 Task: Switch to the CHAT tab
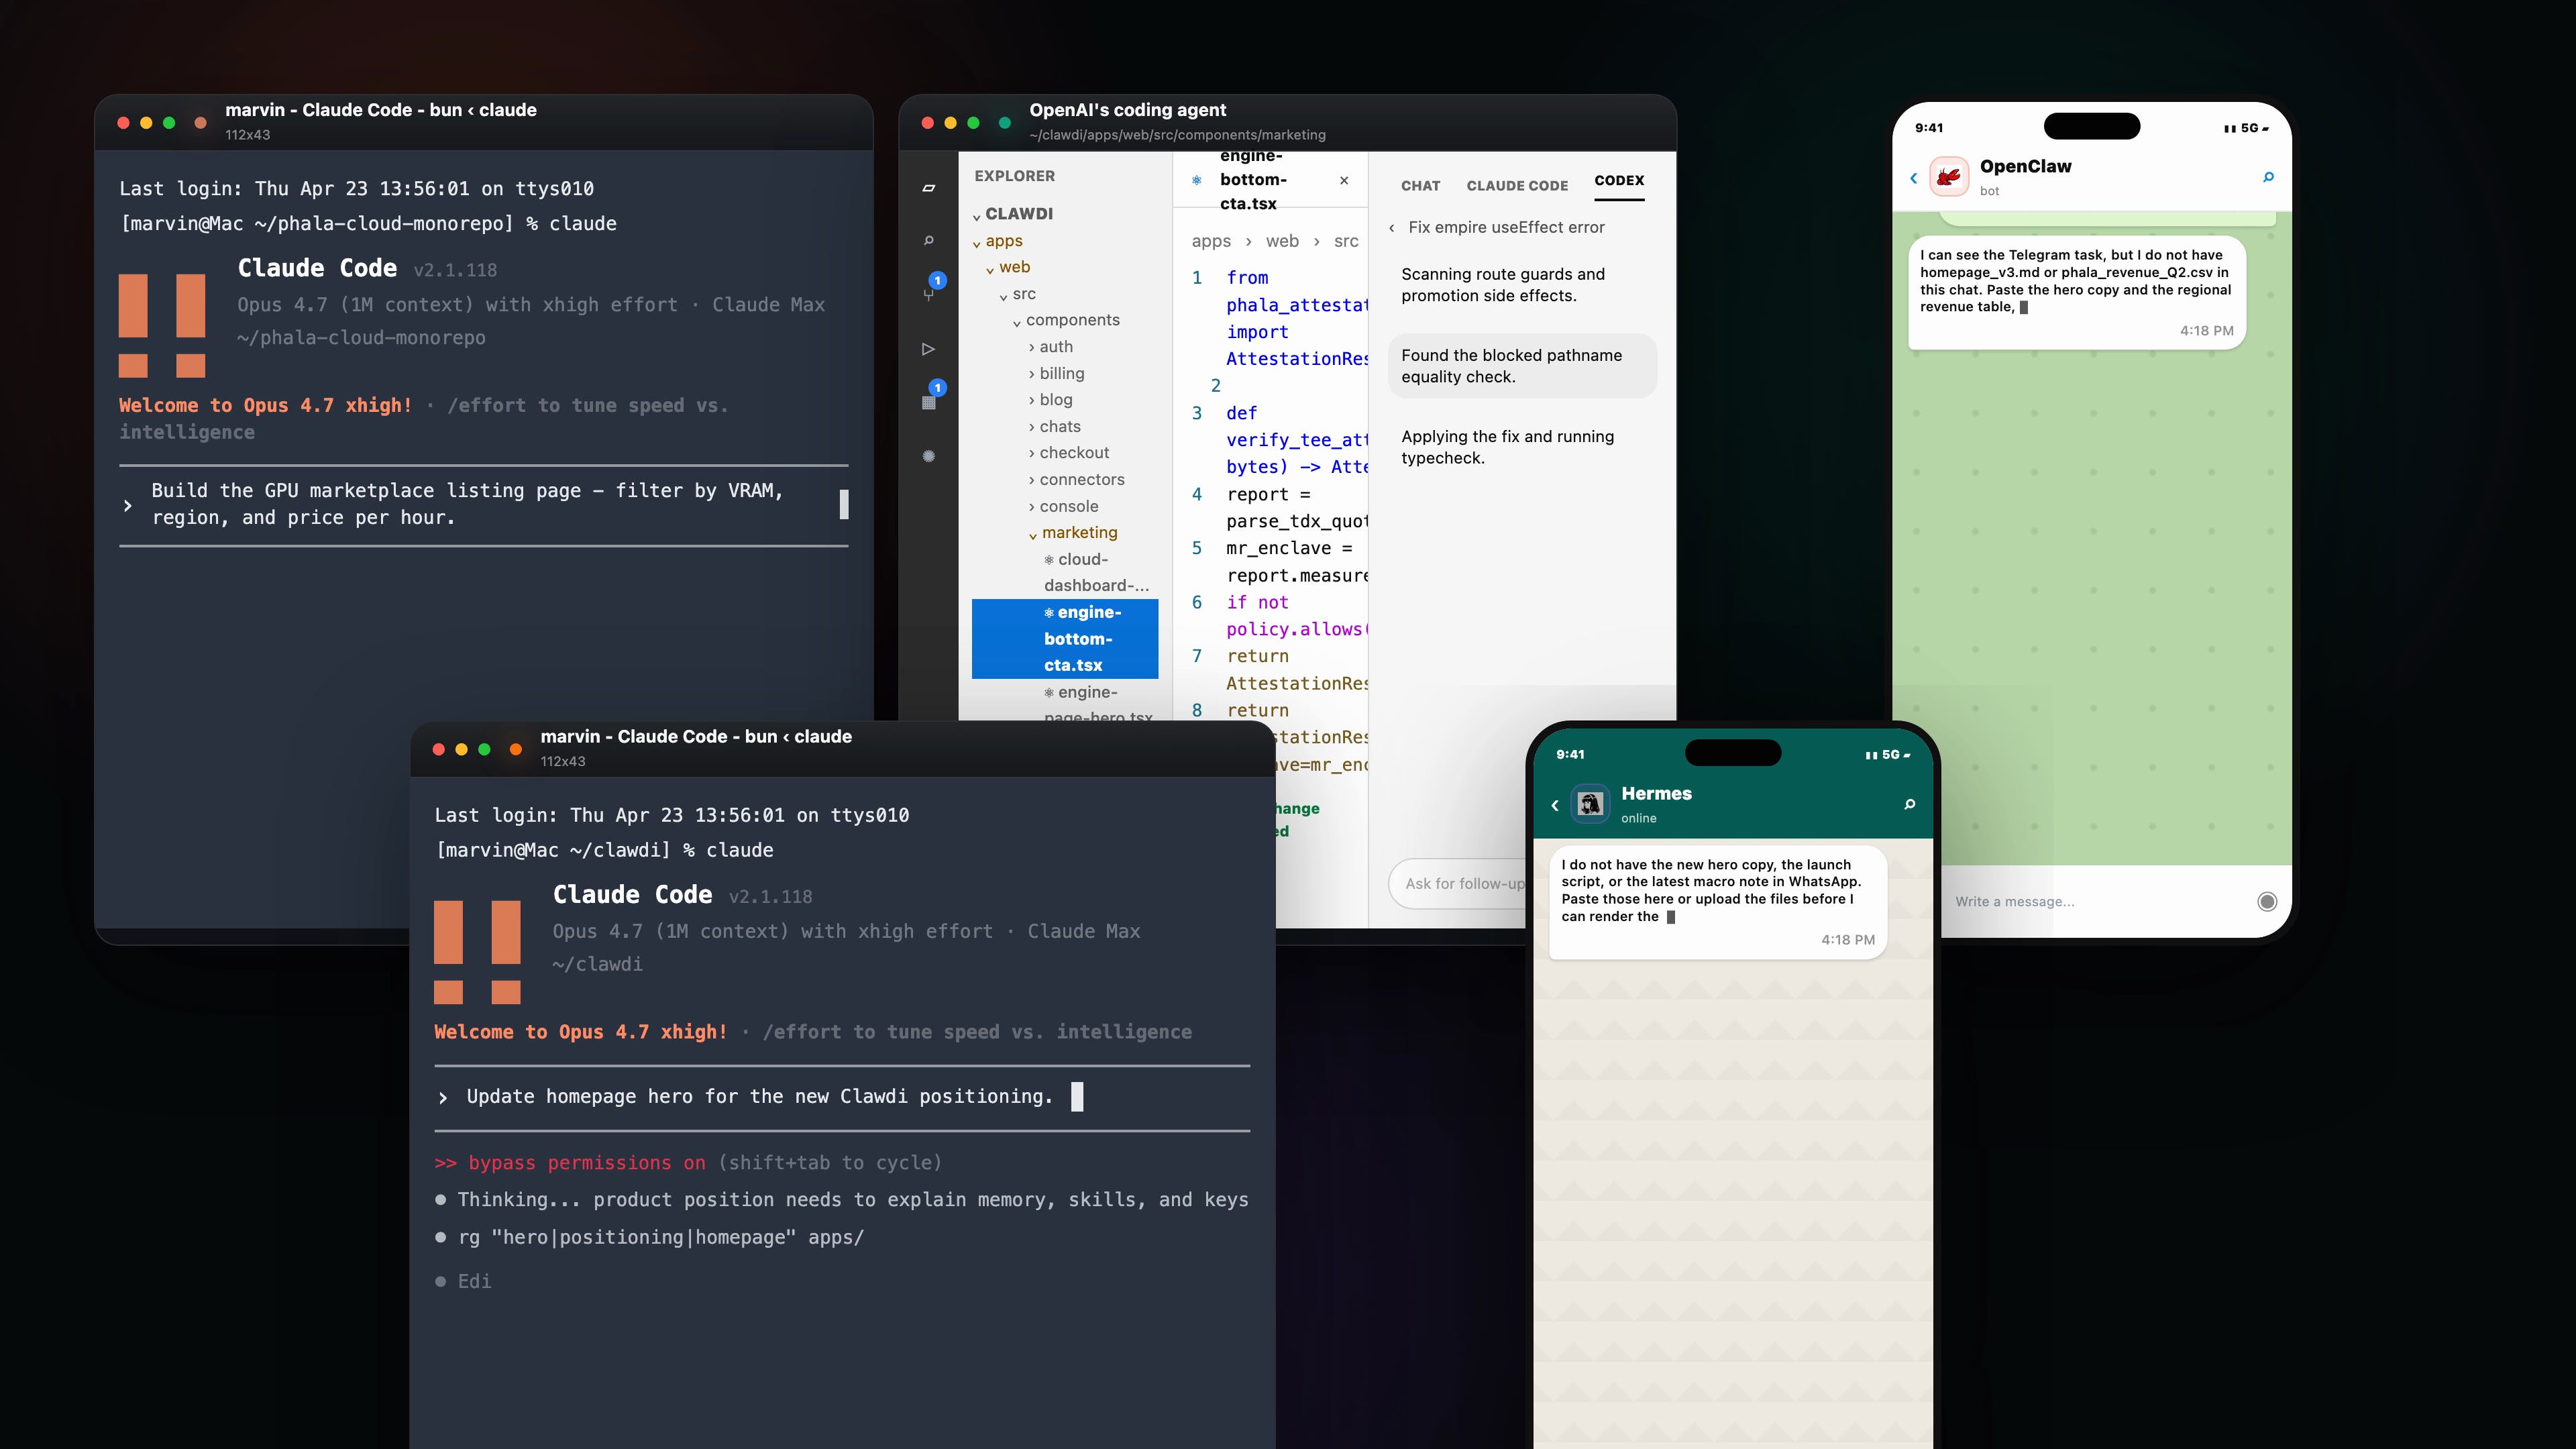pos(1420,186)
